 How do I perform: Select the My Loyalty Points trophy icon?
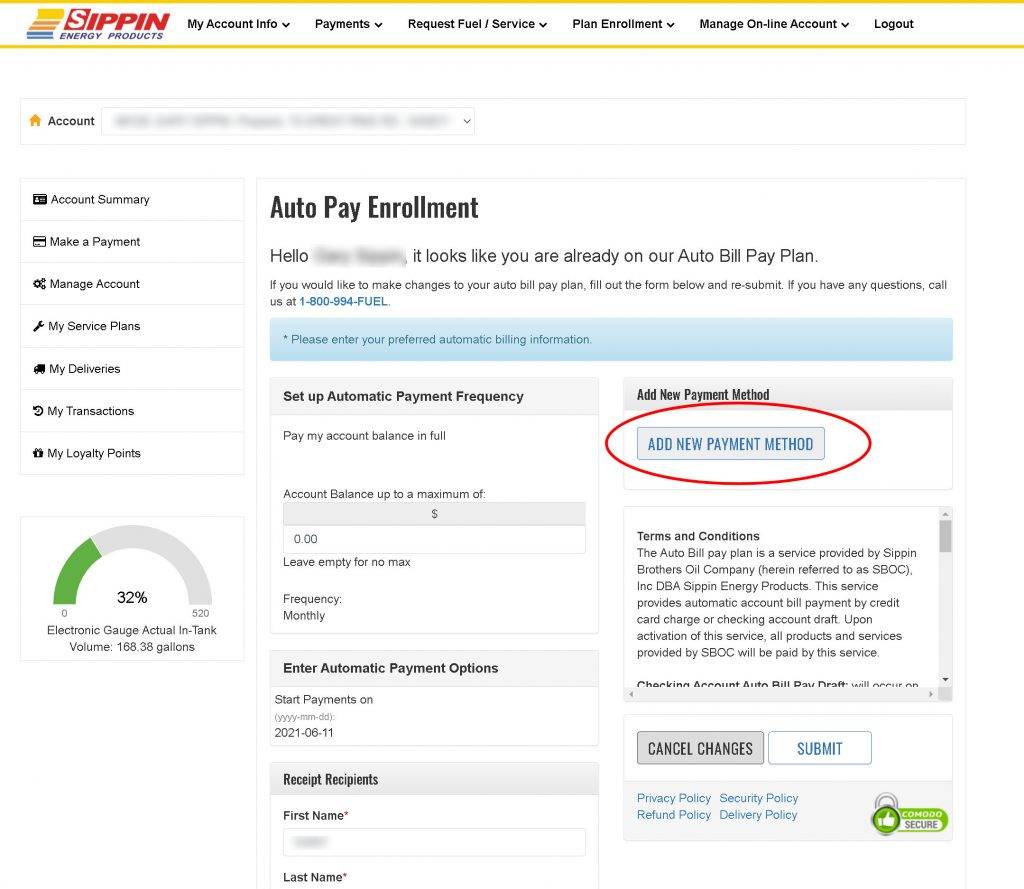click(x=41, y=453)
